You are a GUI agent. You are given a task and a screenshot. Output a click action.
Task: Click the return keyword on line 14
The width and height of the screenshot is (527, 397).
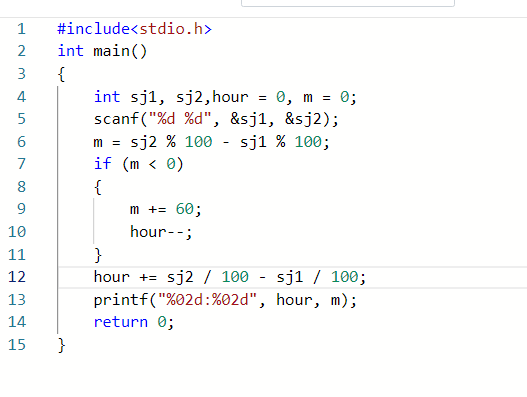tap(121, 322)
